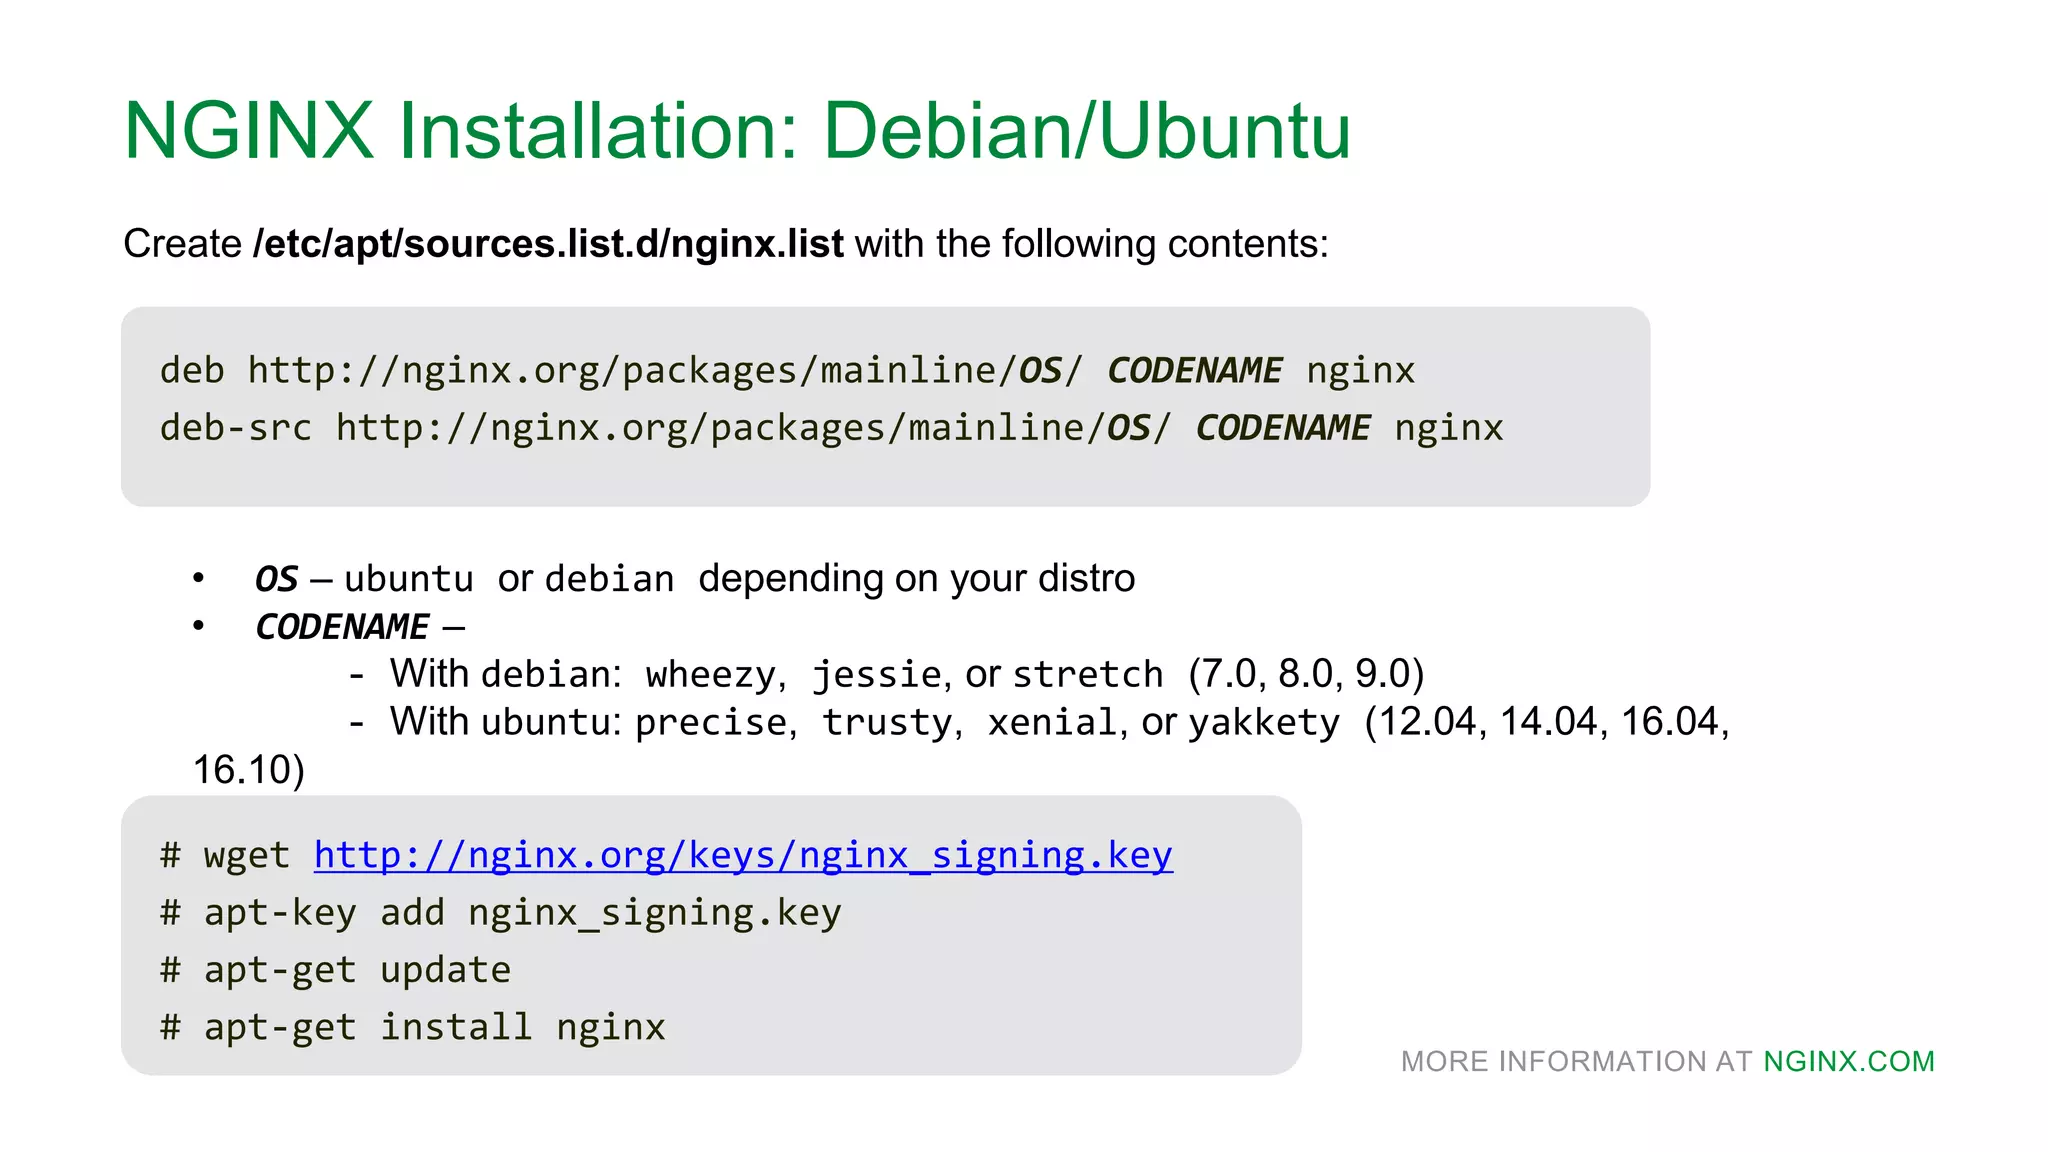Click the OS bullet point text
Viewport: 2048px width, 1152px height.
(x=694, y=579)
